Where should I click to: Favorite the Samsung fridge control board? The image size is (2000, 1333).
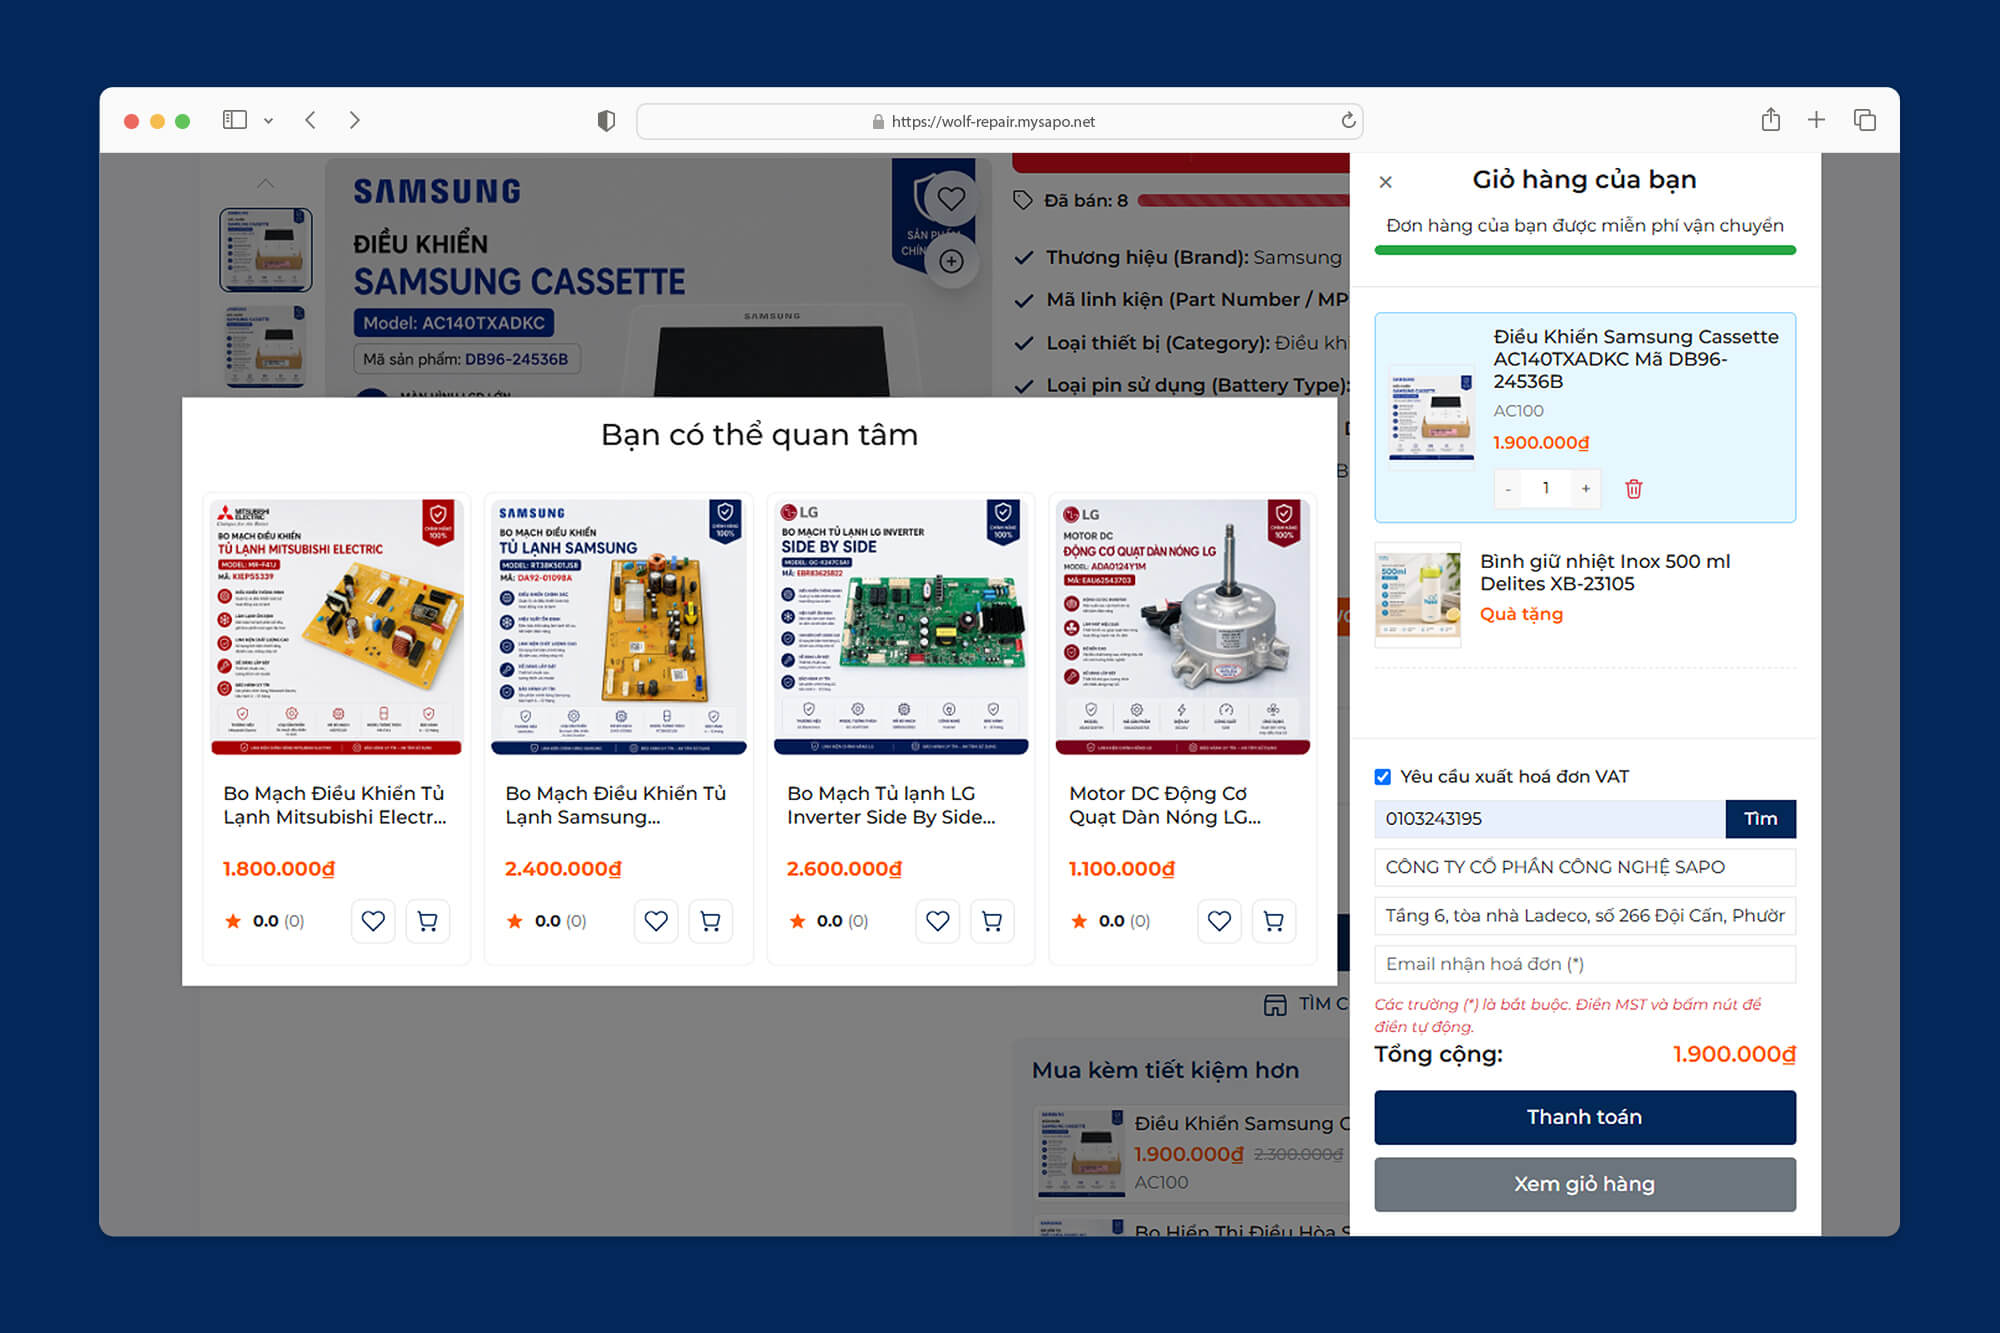[x=656, y=921]
